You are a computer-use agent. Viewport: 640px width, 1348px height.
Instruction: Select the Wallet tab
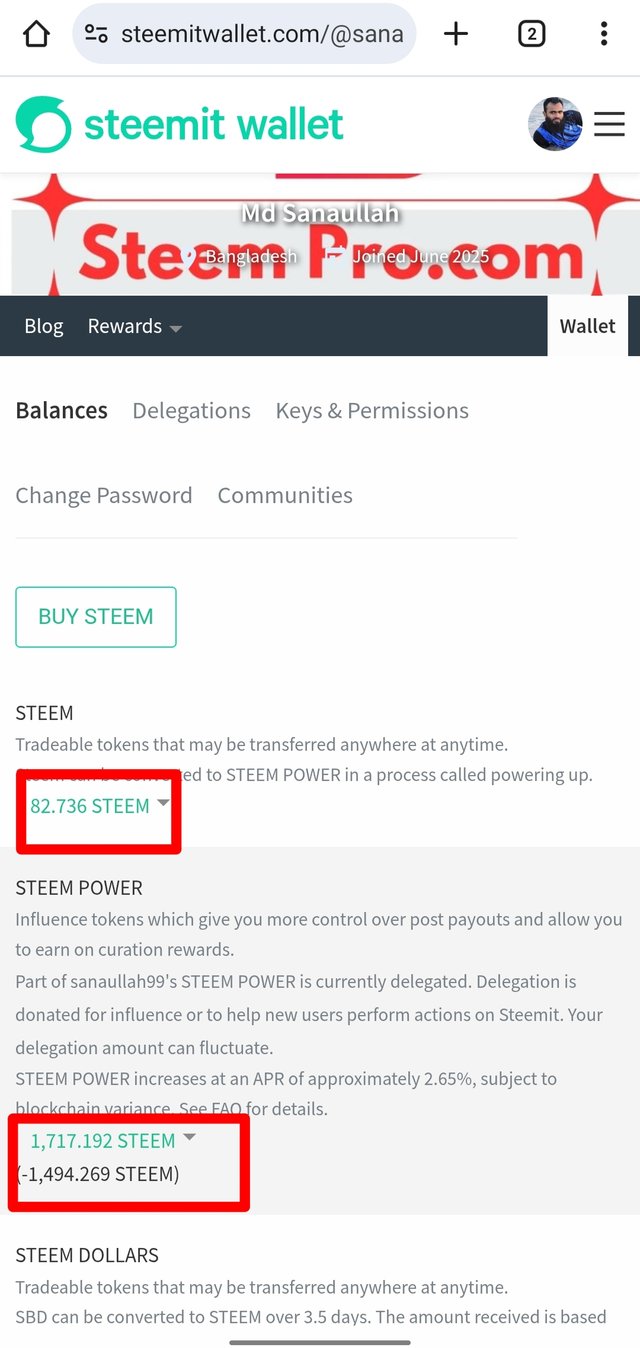[587, 326]
